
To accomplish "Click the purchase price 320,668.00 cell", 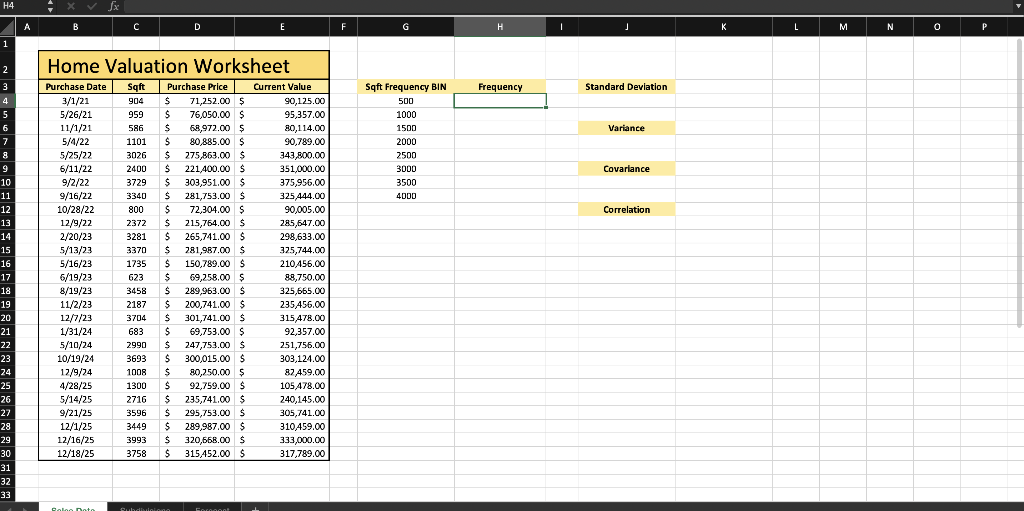I will (x=197, y=440).
